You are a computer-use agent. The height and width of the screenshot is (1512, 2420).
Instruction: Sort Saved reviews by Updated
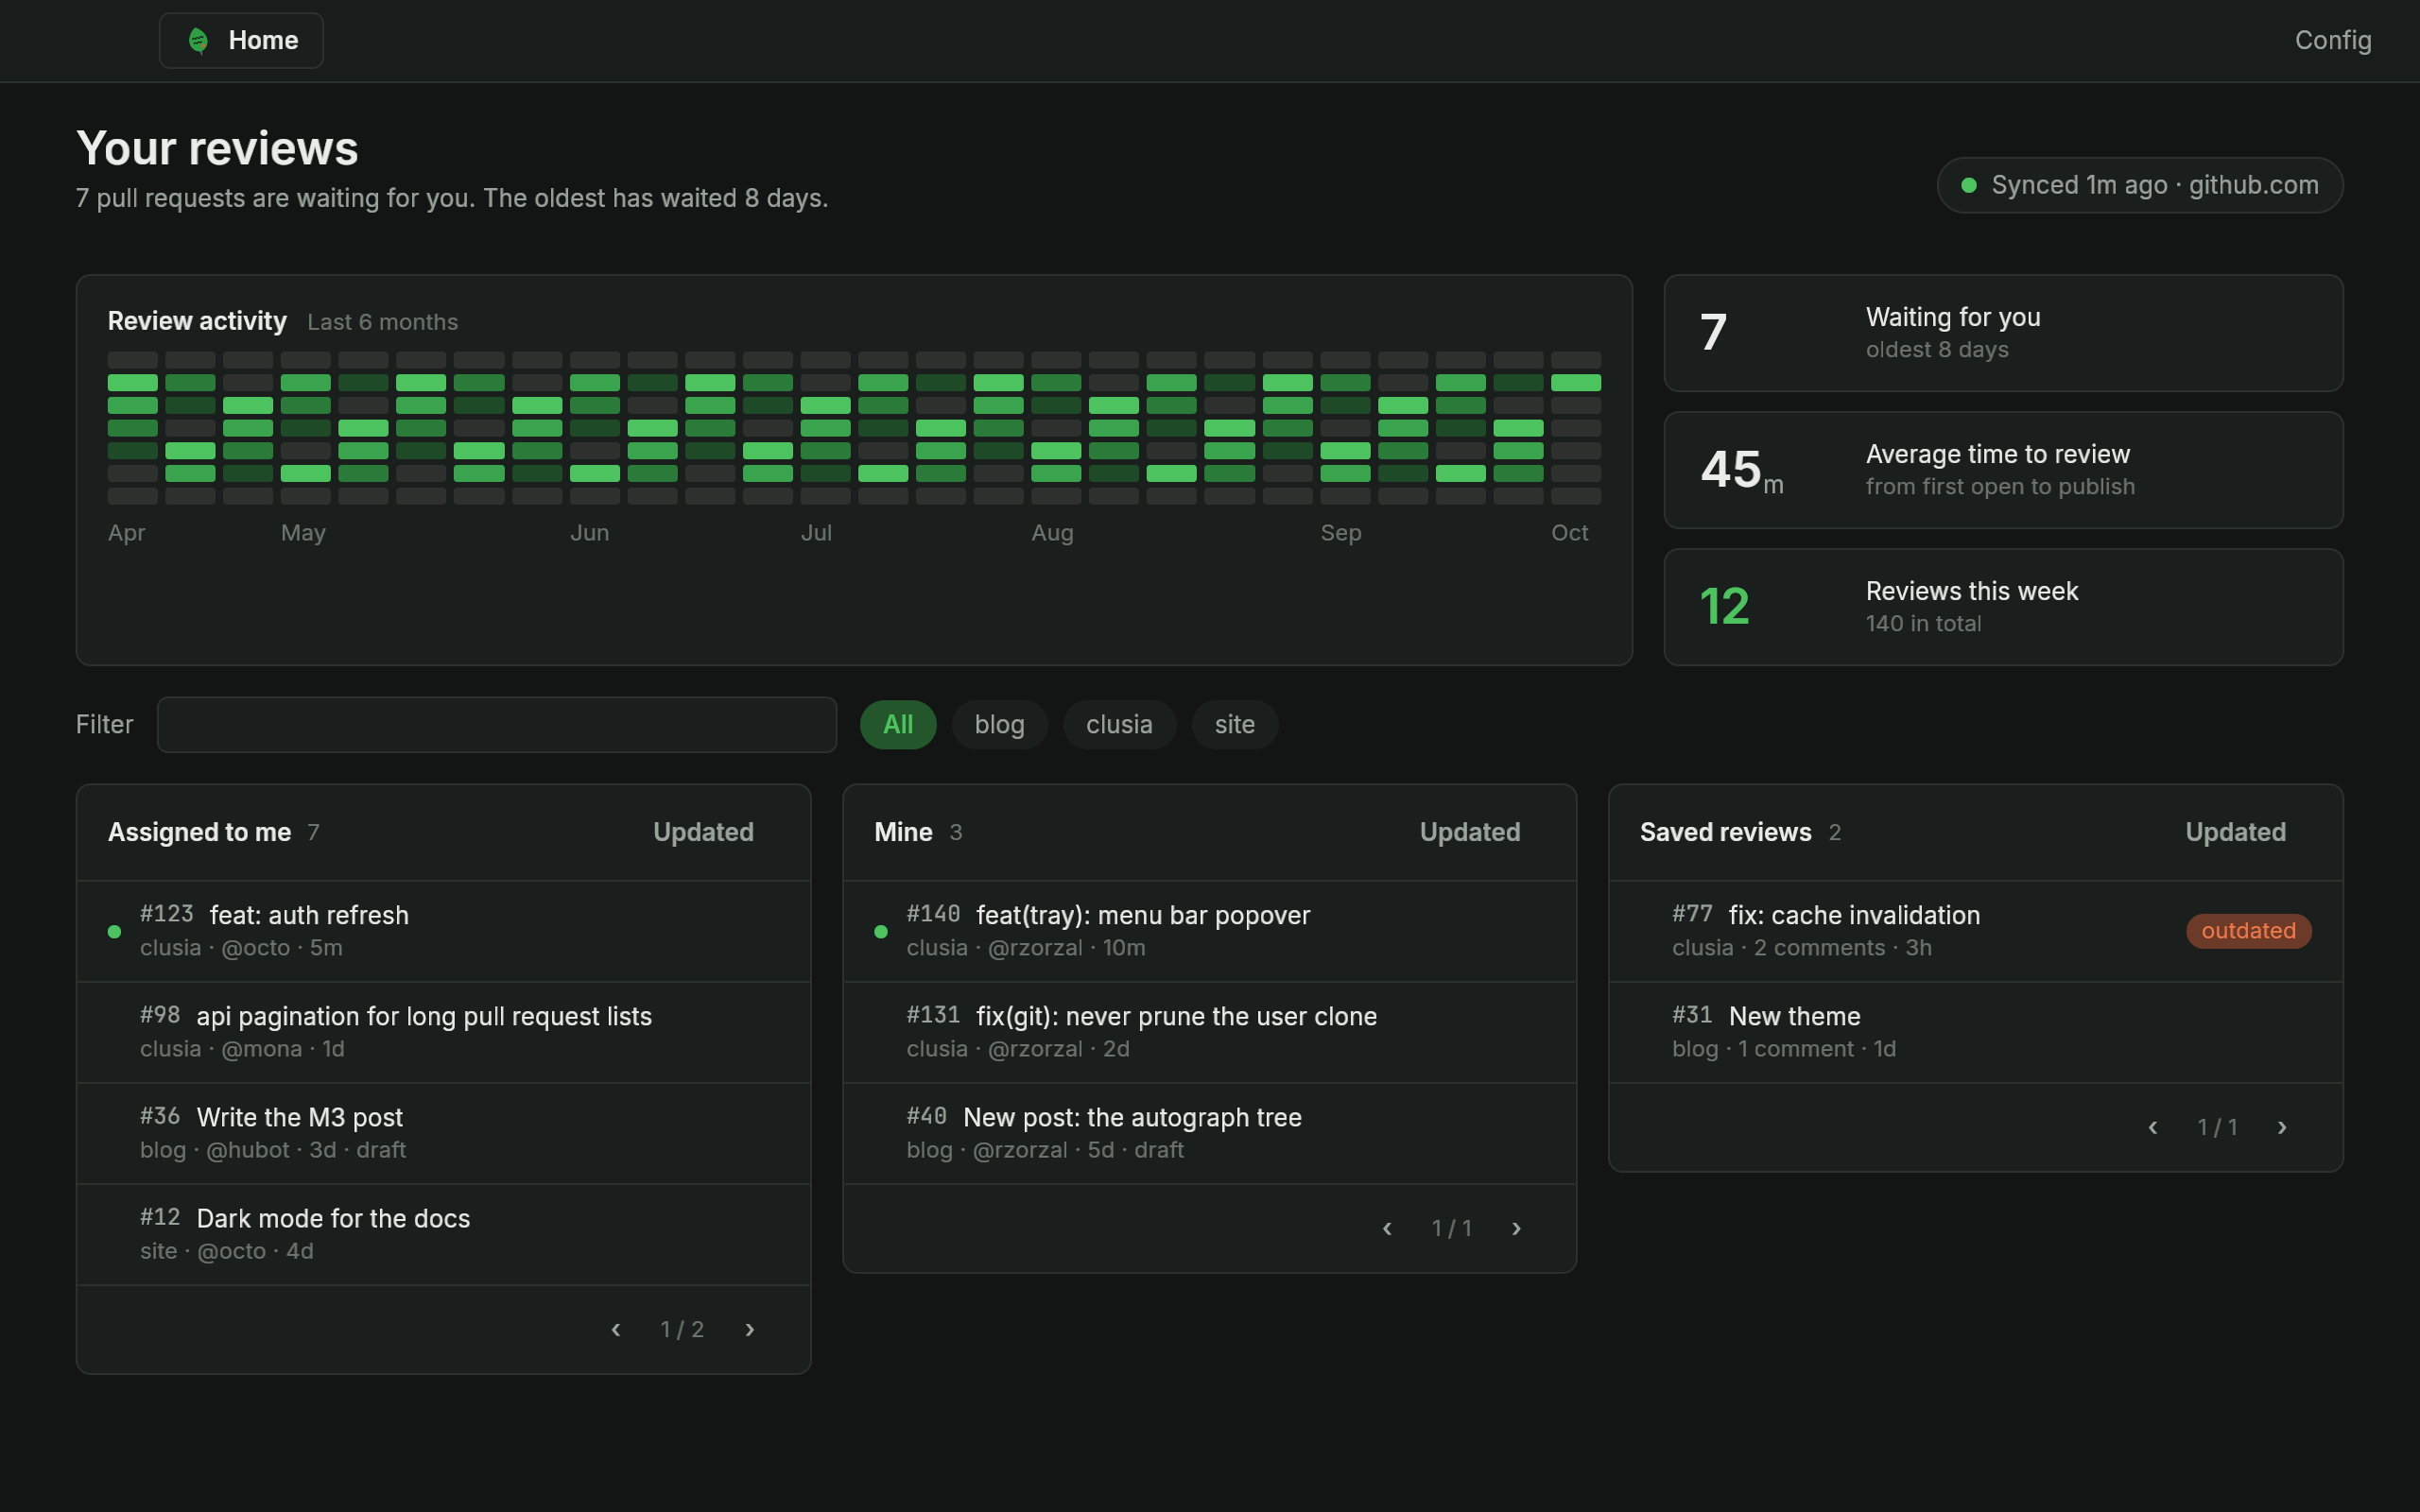[x=2235, y=832]
